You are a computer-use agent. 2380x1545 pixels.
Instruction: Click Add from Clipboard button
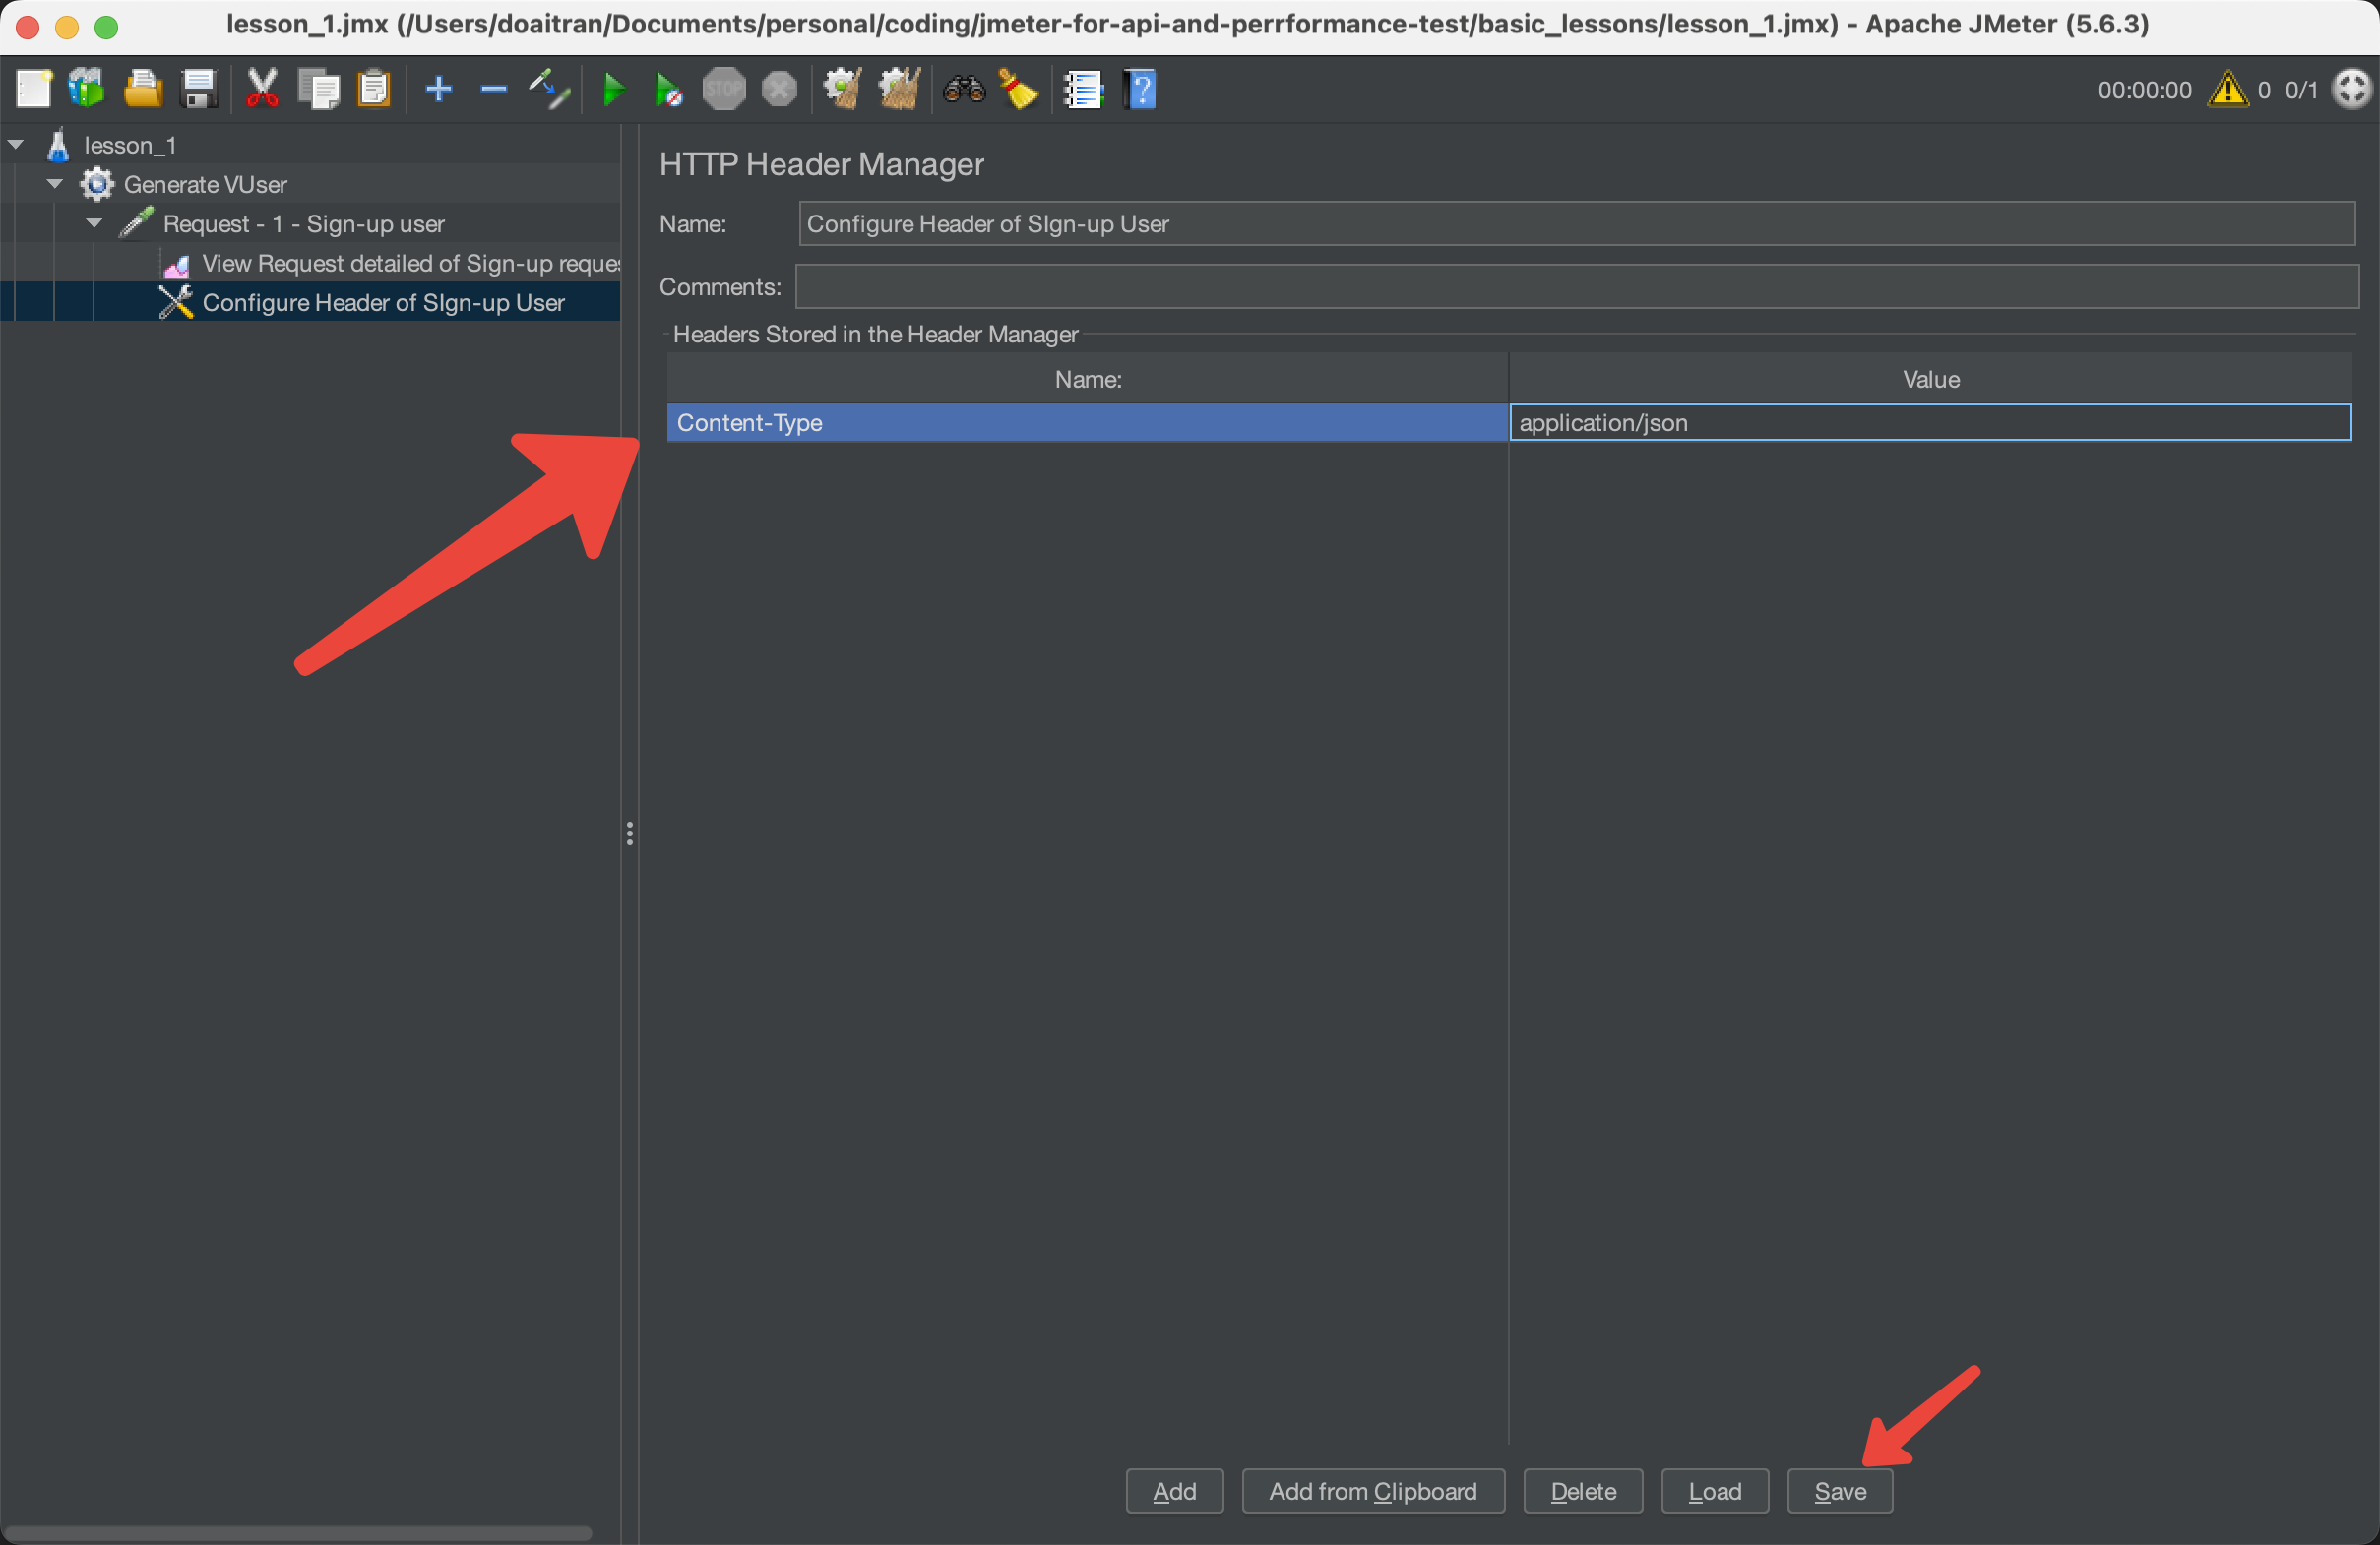click(1372, 1491)
